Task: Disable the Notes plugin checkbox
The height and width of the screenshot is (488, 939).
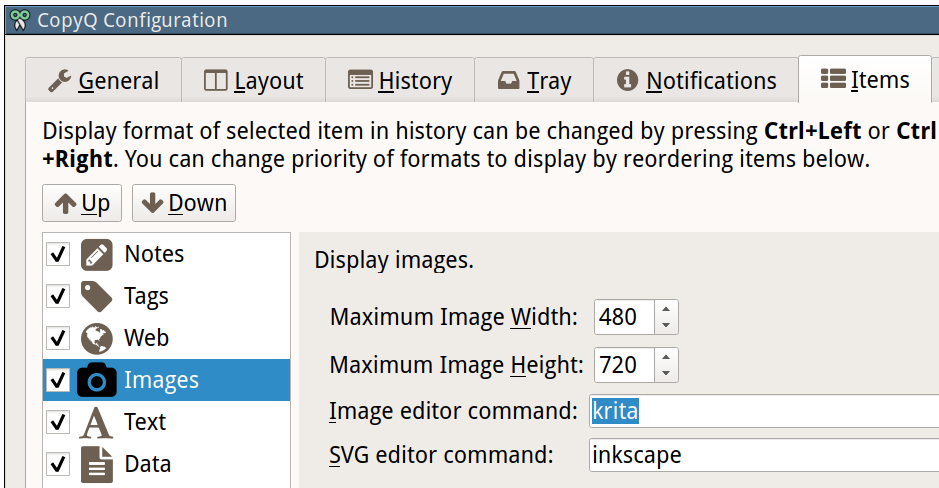Action: (58, 255)
